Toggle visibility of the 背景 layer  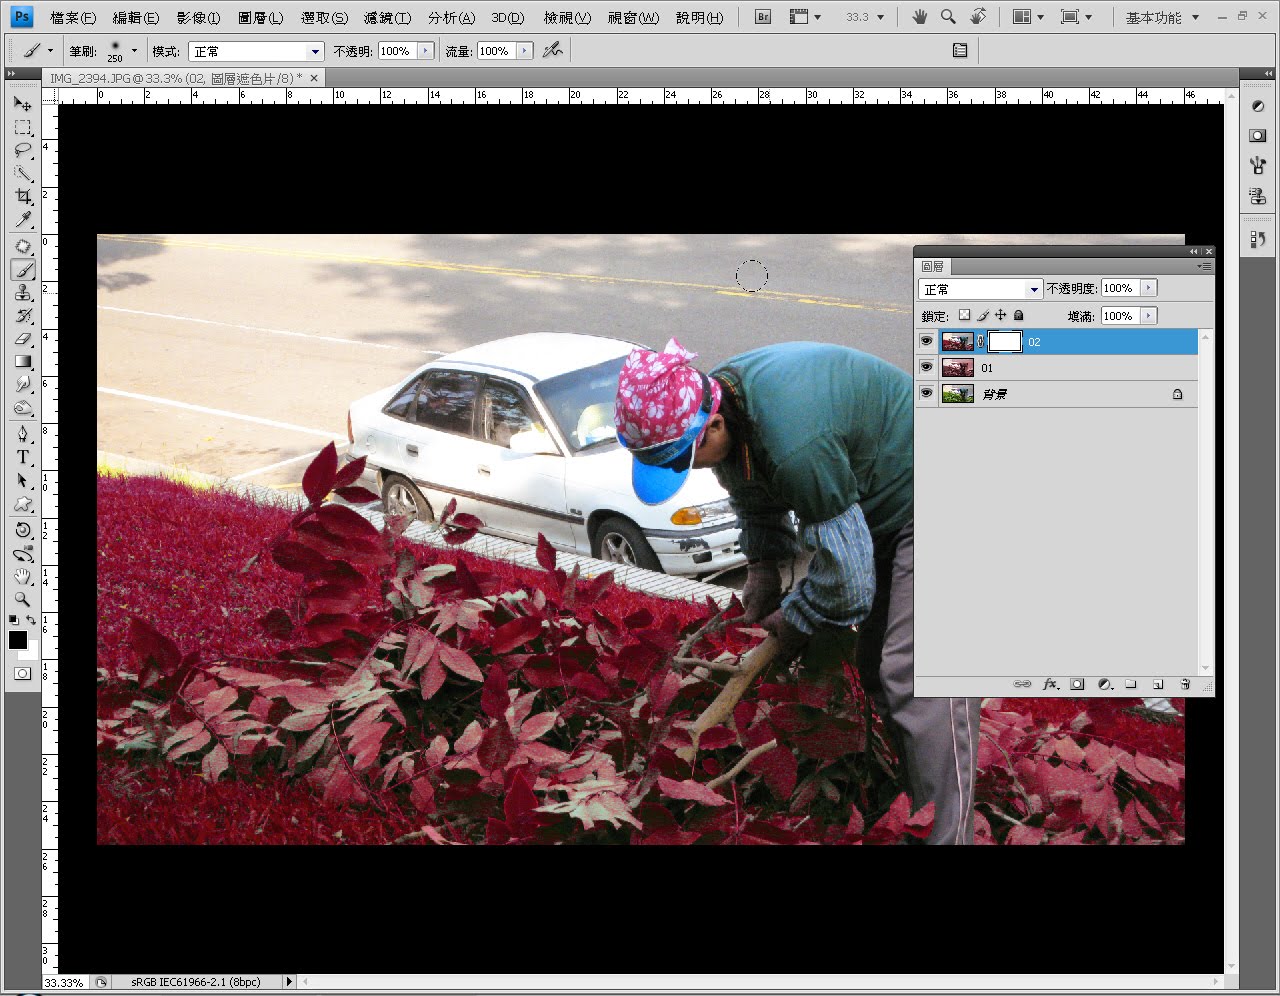(x=926, y=394)
